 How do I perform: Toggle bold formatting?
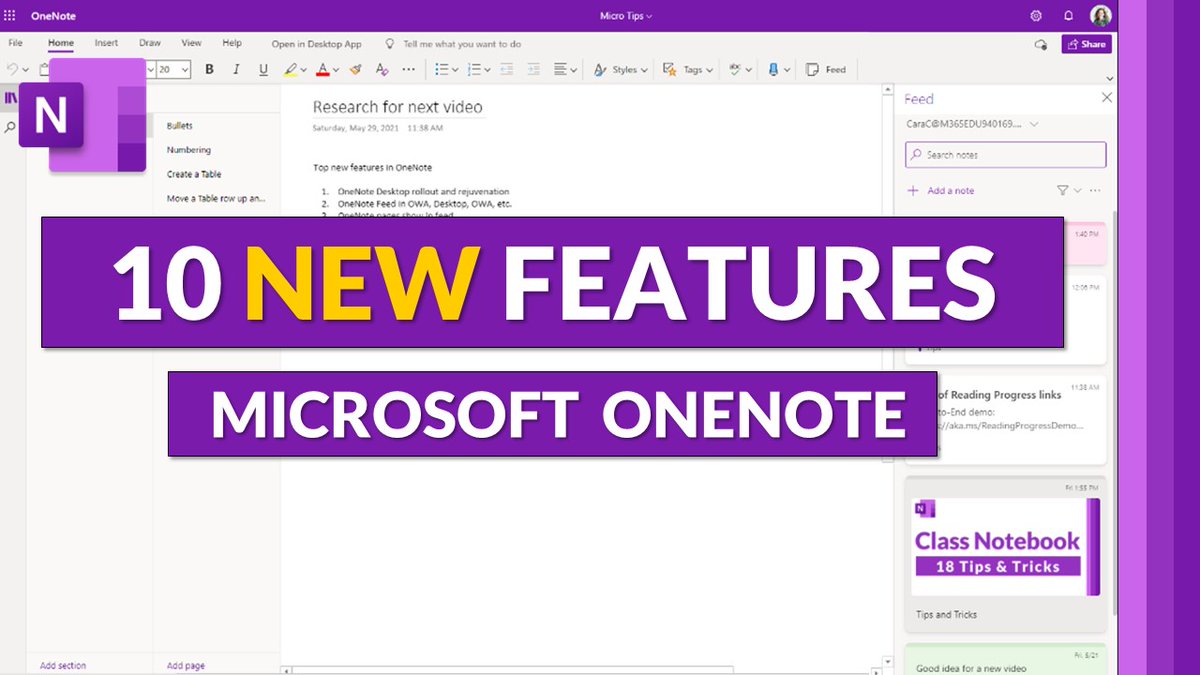click(x=209, y=69)
